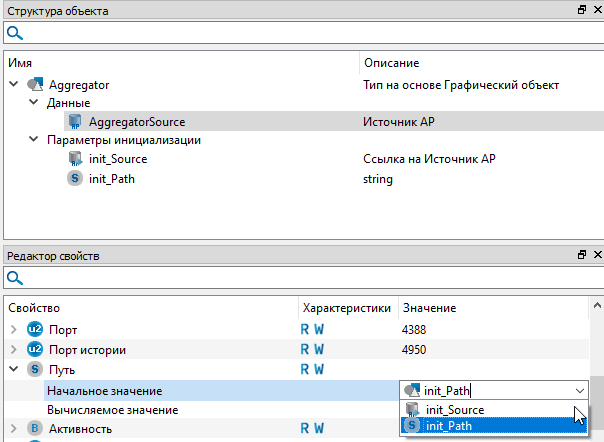The width and height of the screenshot is (604, 442).
Task: Undock the Структура объекта panel
Action: tap(581, 10)
